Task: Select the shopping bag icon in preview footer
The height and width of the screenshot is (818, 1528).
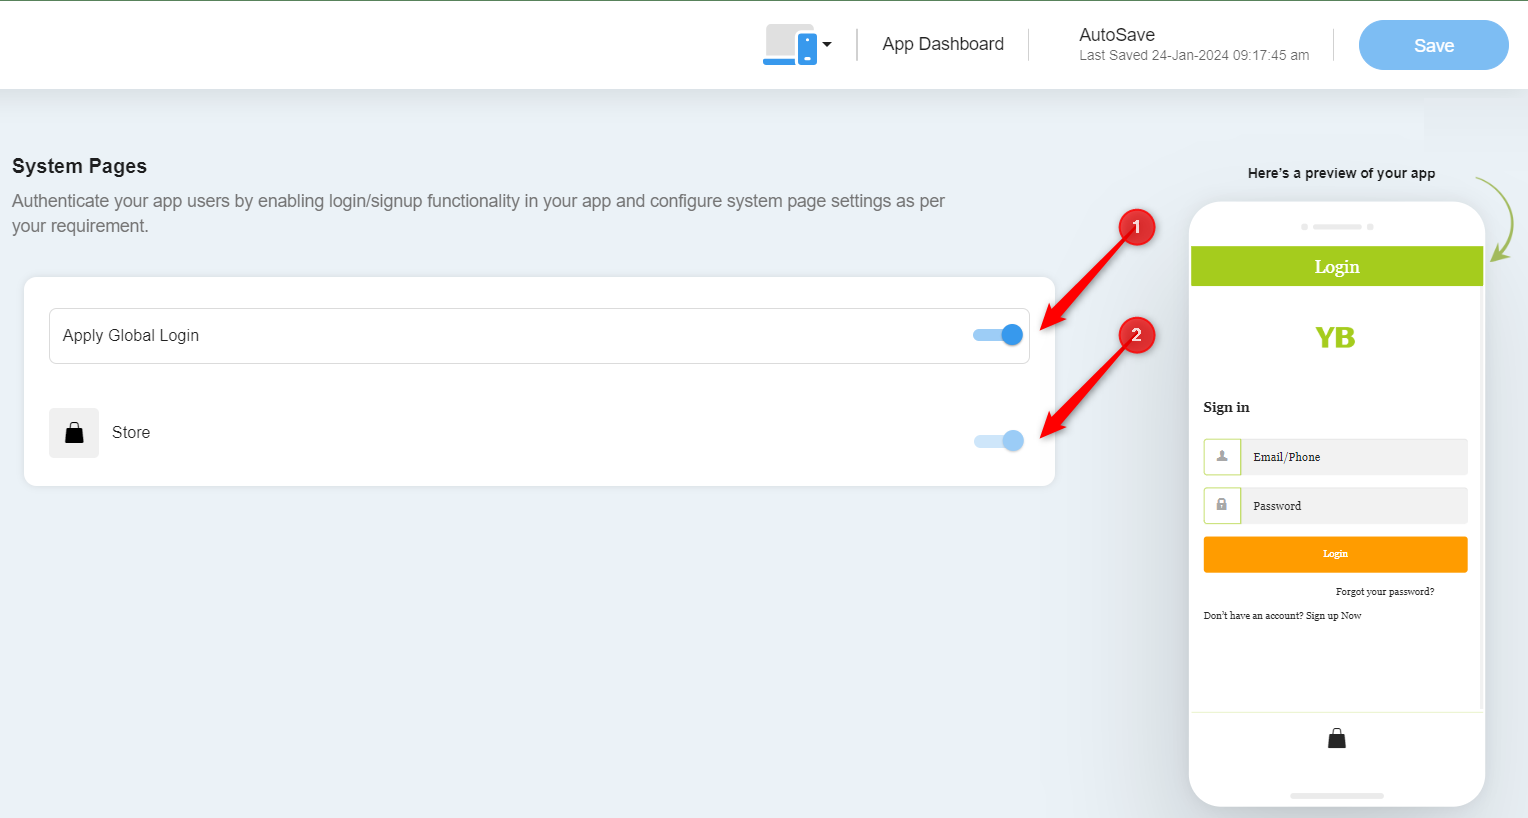Action: 1336,737
